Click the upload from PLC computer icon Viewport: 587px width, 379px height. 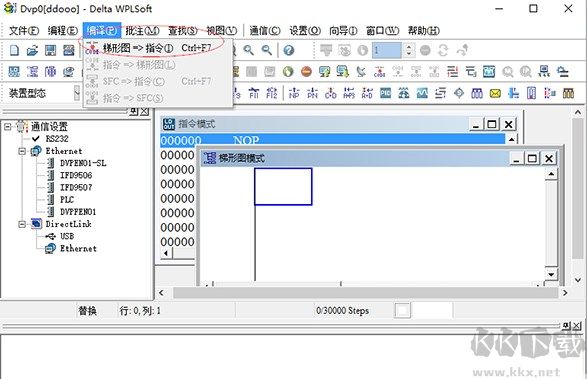pos(325,72)
